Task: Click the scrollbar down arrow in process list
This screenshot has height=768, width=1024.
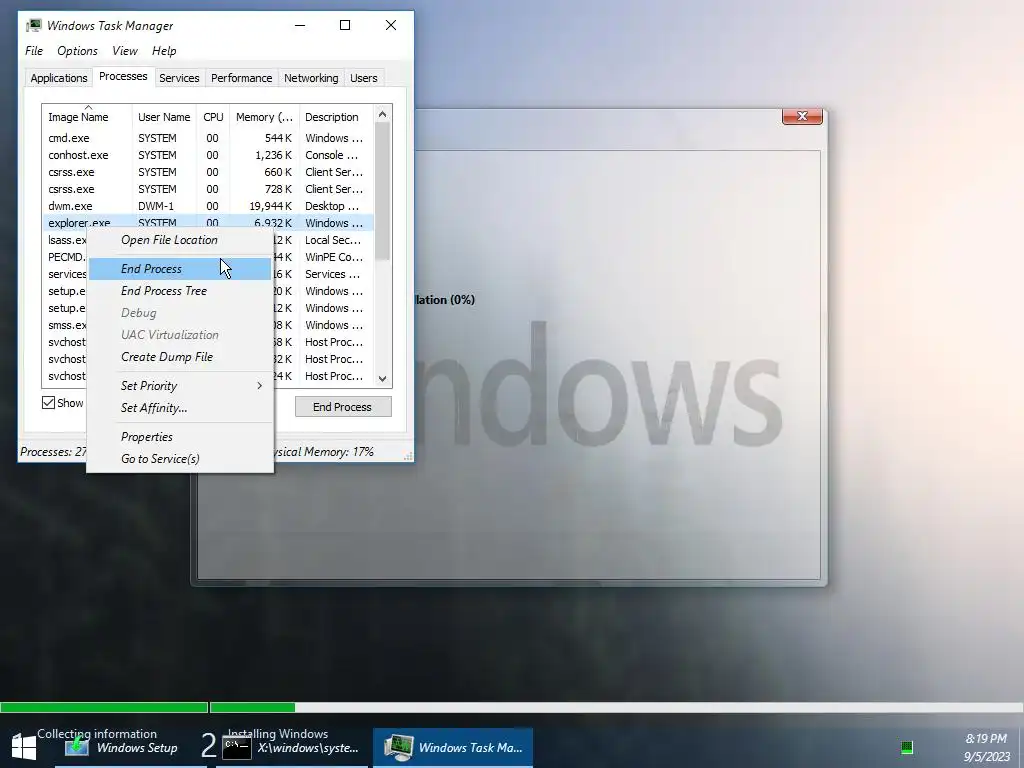Action: (383, 379)
